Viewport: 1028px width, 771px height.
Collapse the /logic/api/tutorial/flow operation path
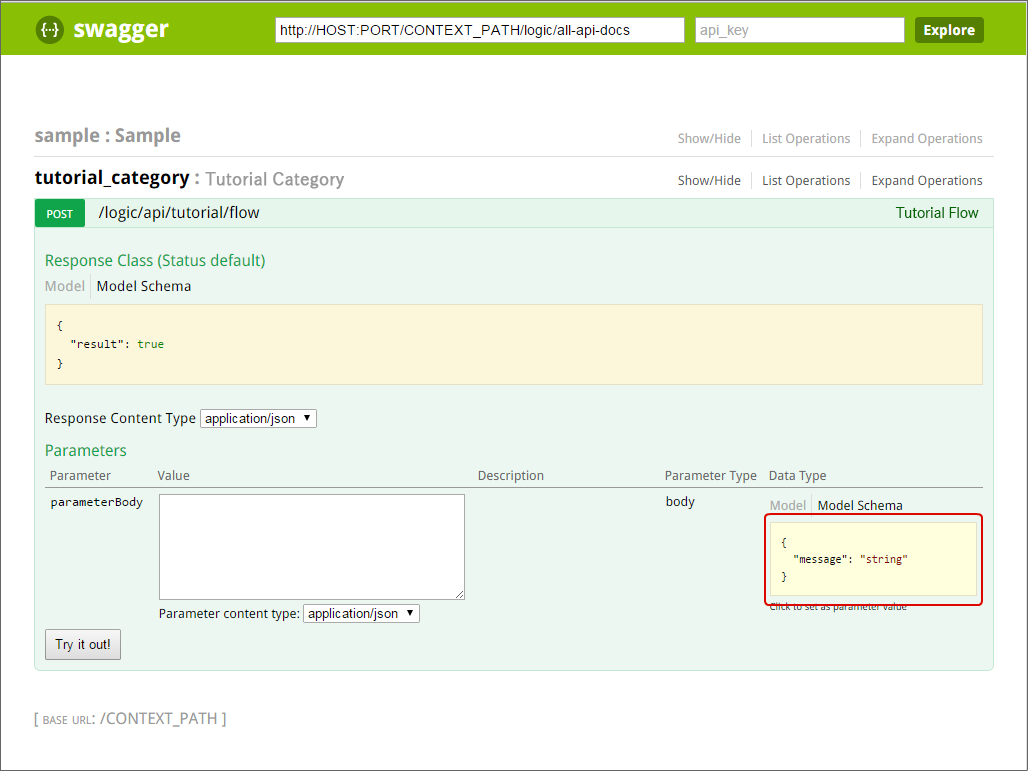point(179,212)
